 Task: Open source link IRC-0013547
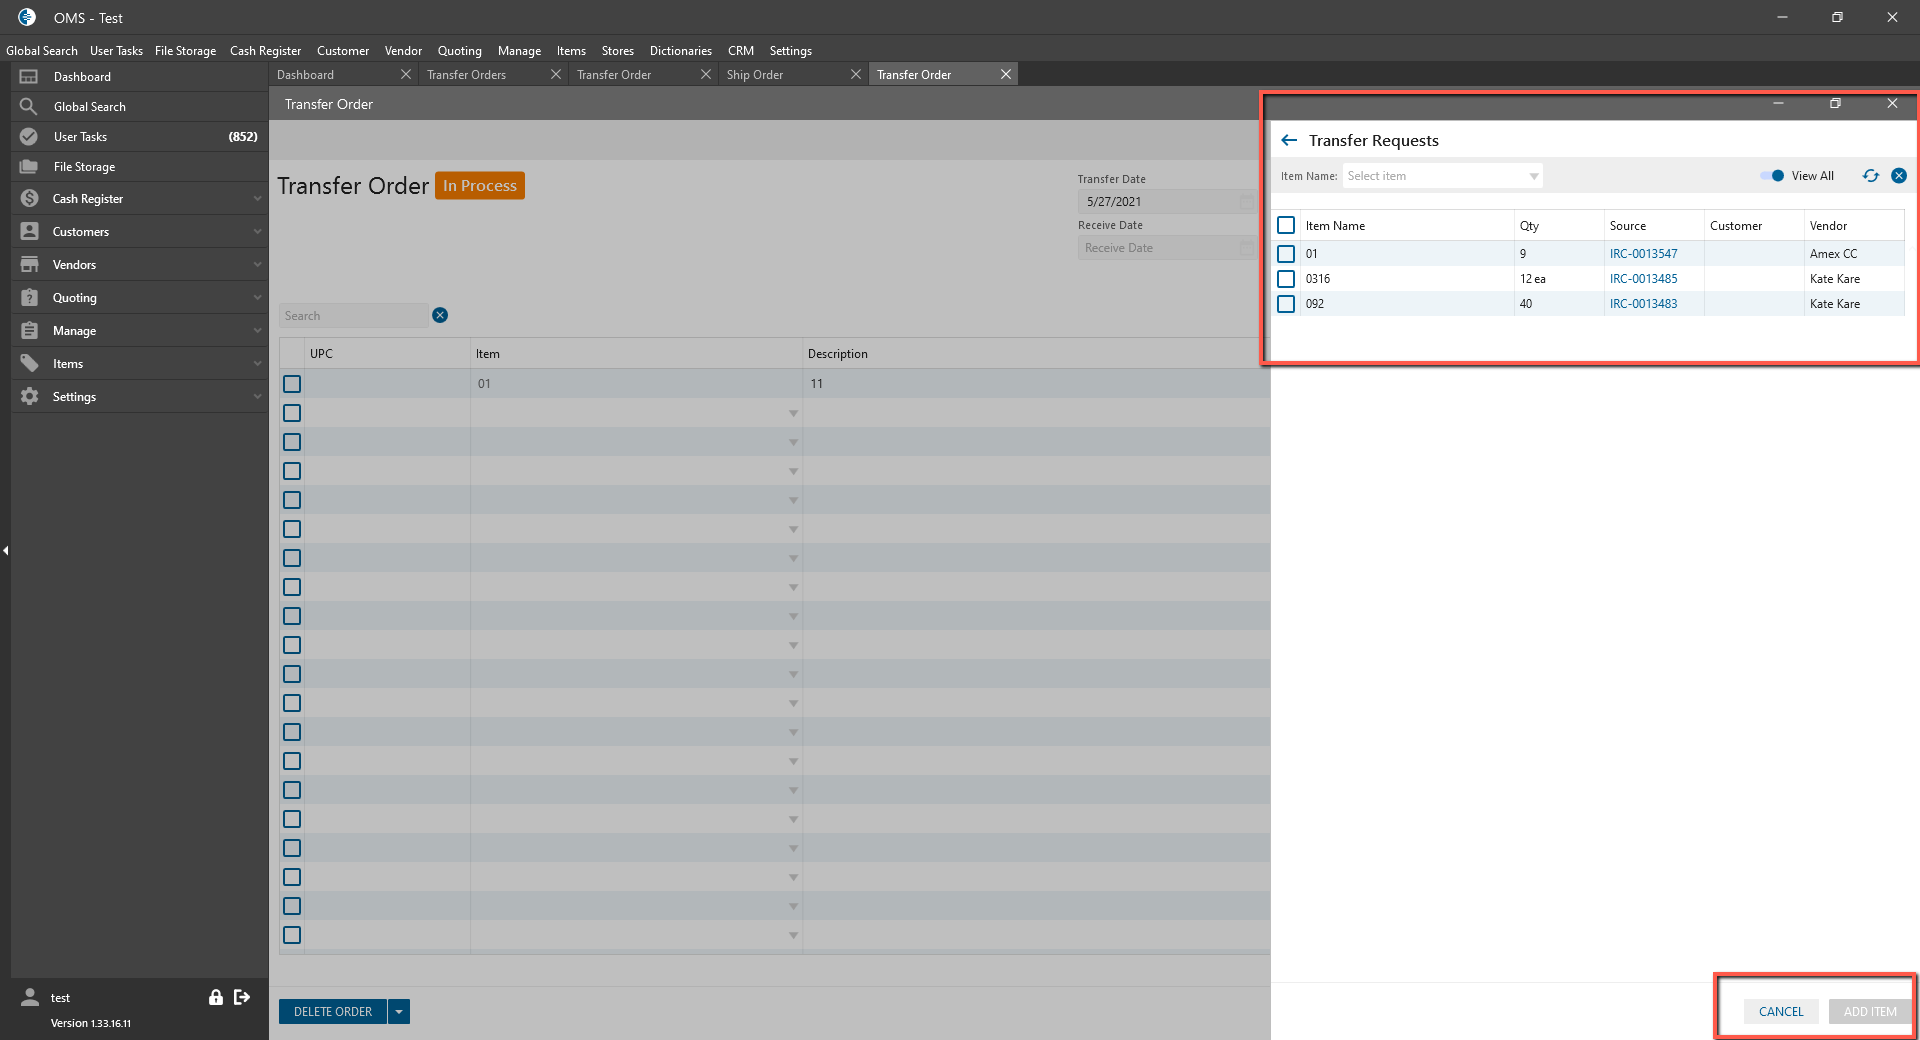[x=1644, y=254]
